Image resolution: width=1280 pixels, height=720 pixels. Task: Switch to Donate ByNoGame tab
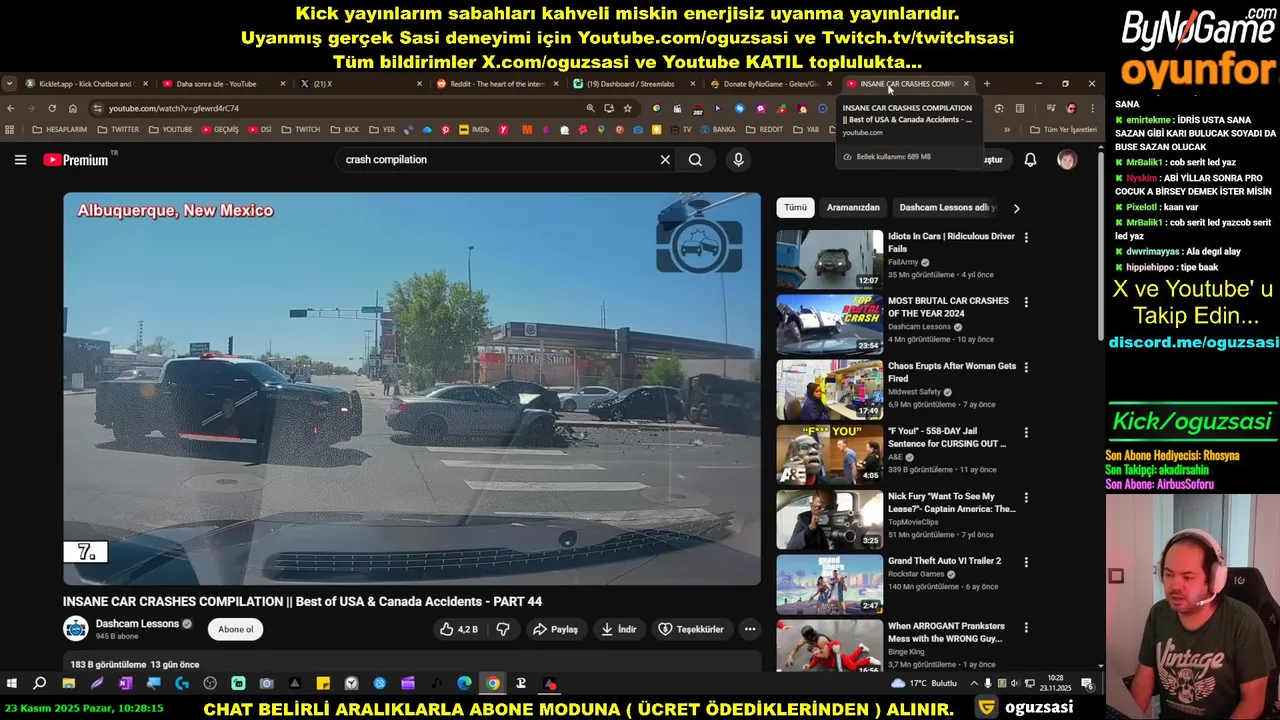point(771,84)
